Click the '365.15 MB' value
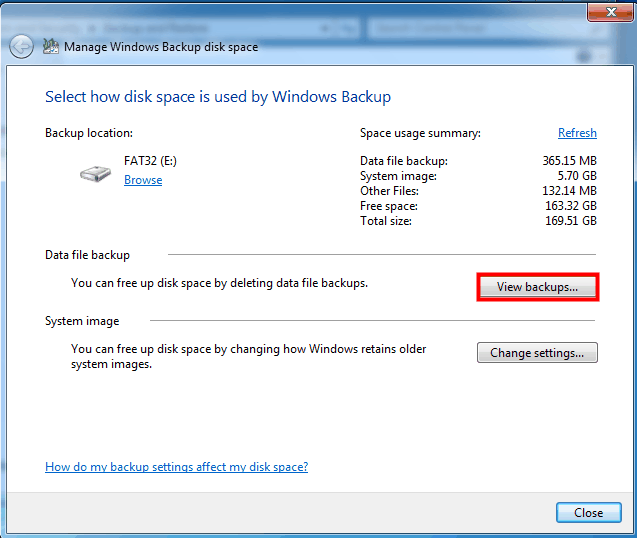Screen dimensions: 637x538 (x=570, y=161)
